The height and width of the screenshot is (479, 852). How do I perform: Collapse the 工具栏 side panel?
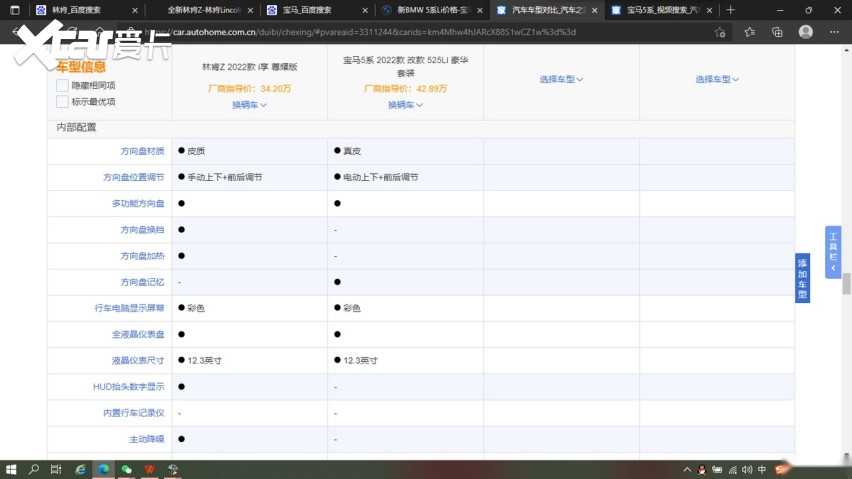click(833, 252)
